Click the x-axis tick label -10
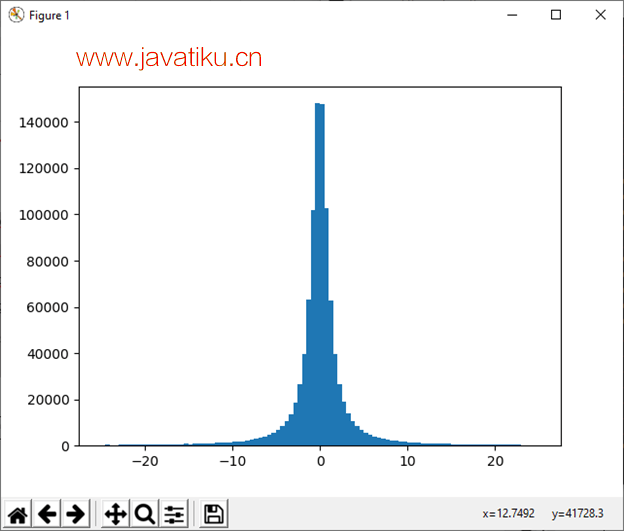 click(233, 461)
